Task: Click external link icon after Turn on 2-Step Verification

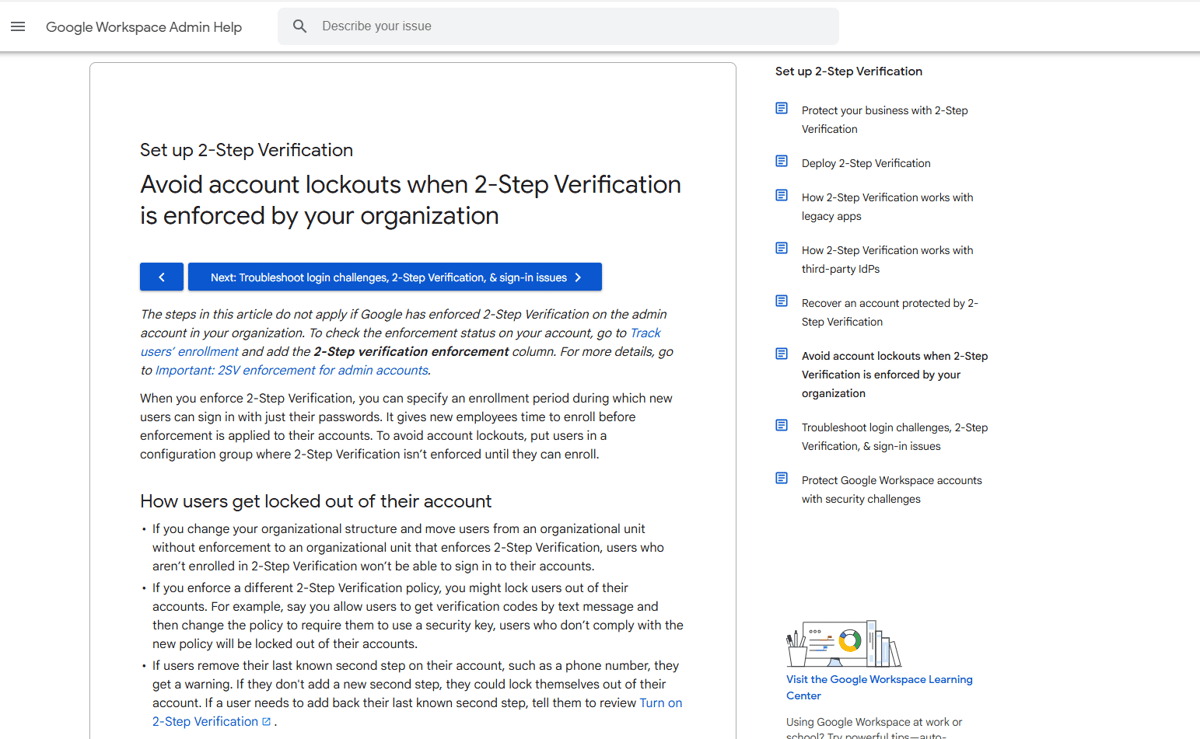Action: pos(266,722)
